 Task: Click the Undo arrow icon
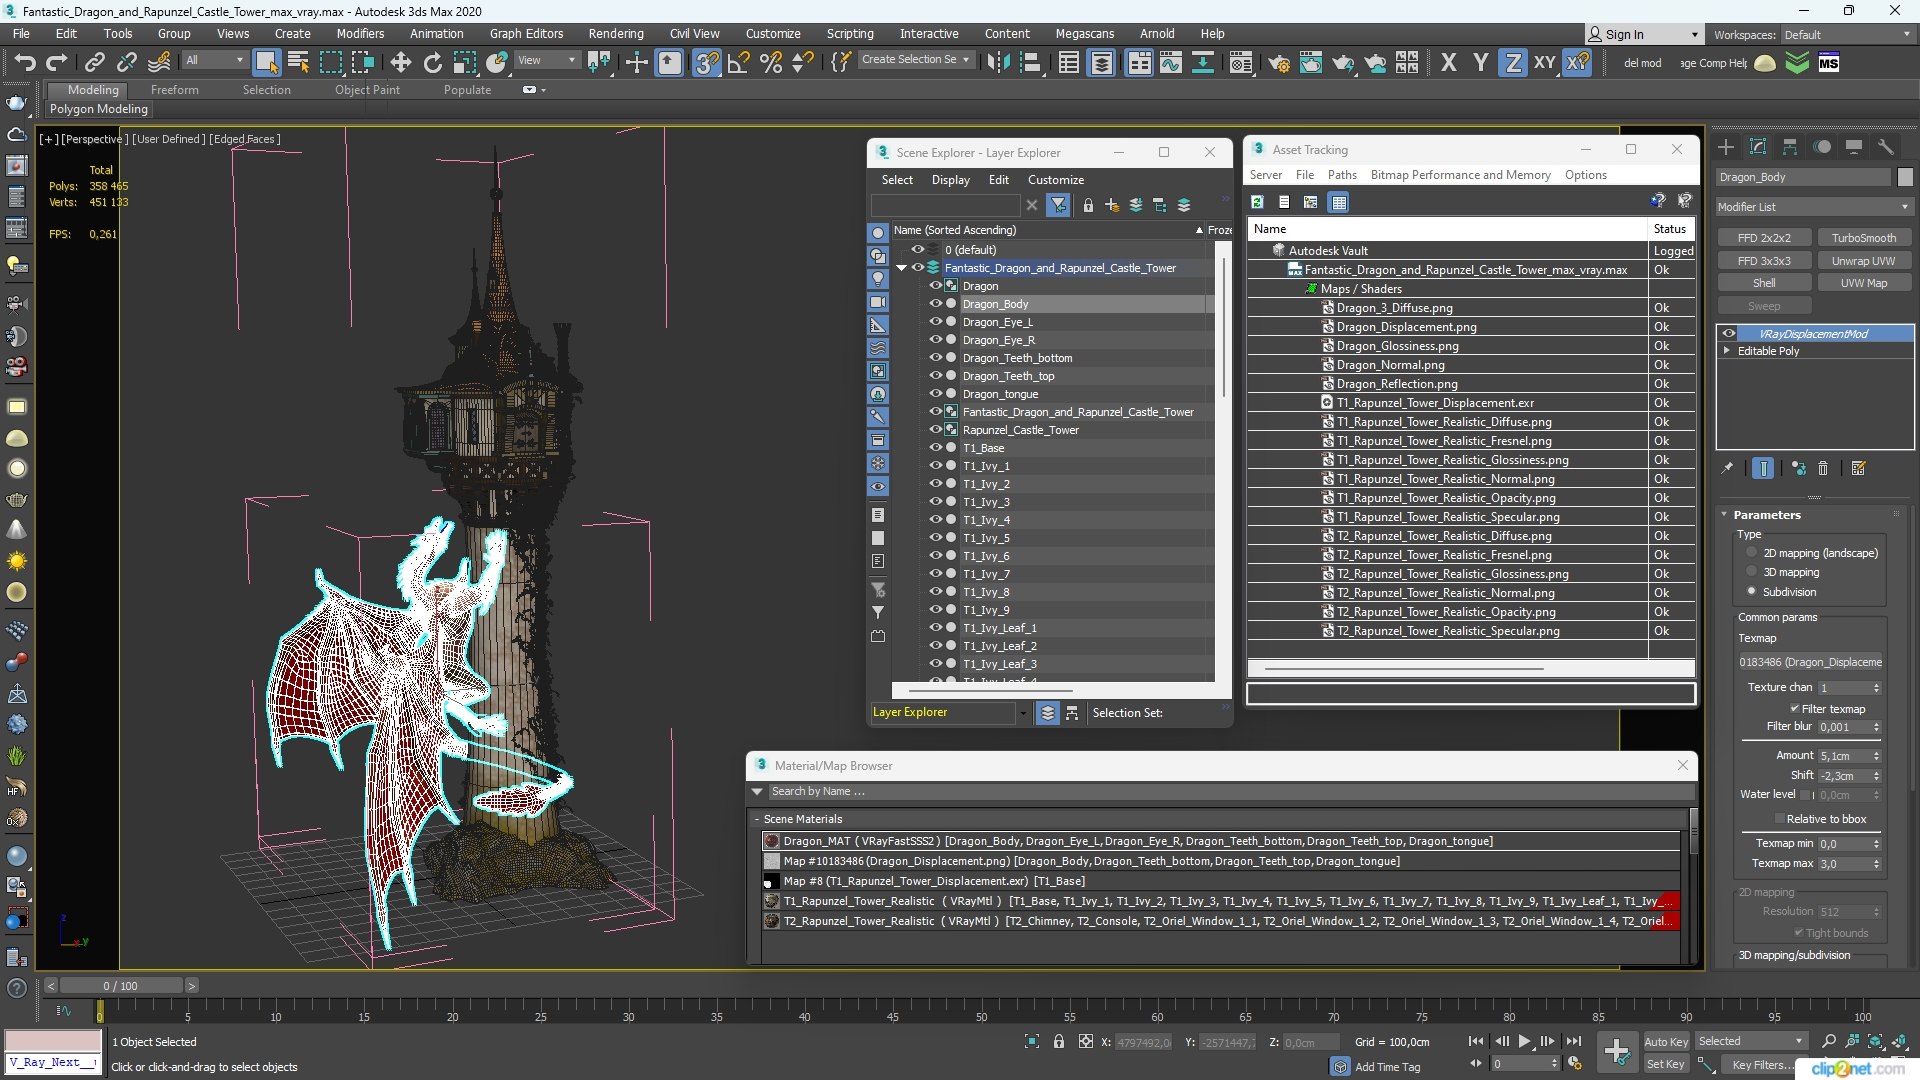point(24,63)
